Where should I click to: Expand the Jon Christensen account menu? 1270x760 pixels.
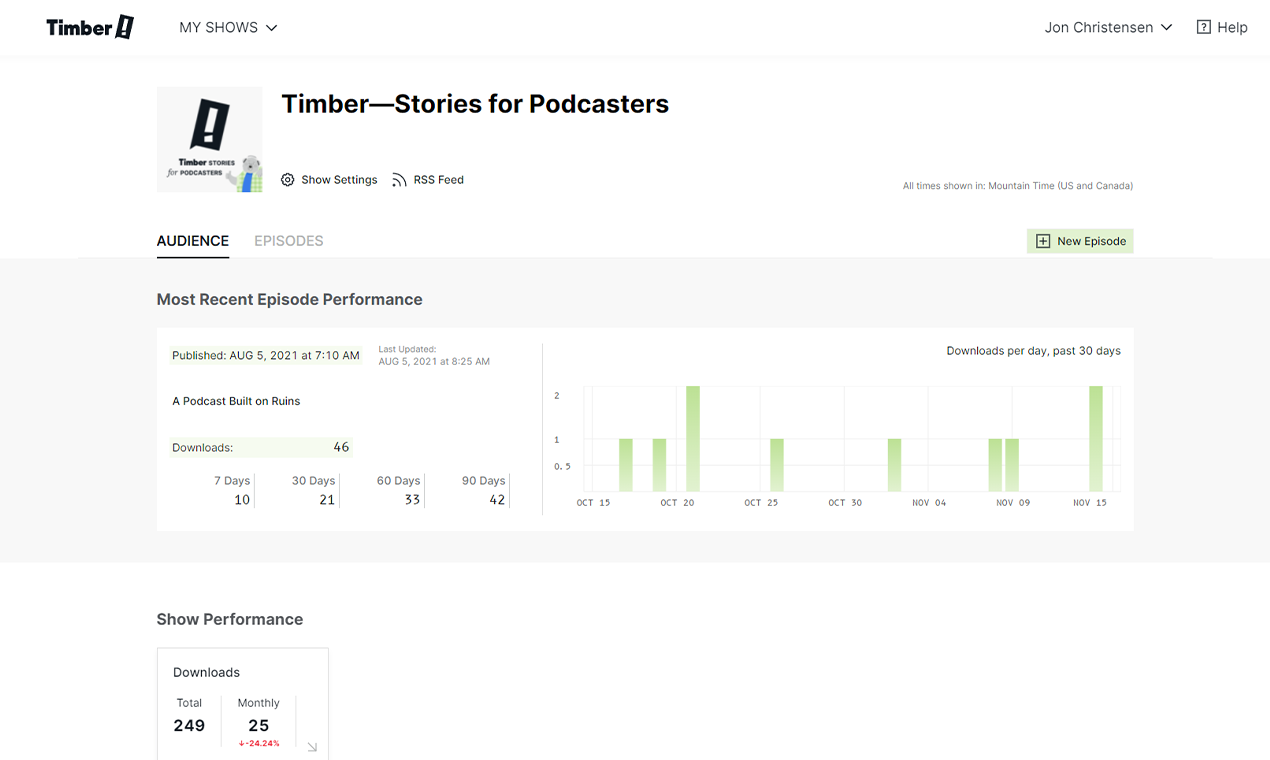pyautogui.click(x=1108, y=27)
